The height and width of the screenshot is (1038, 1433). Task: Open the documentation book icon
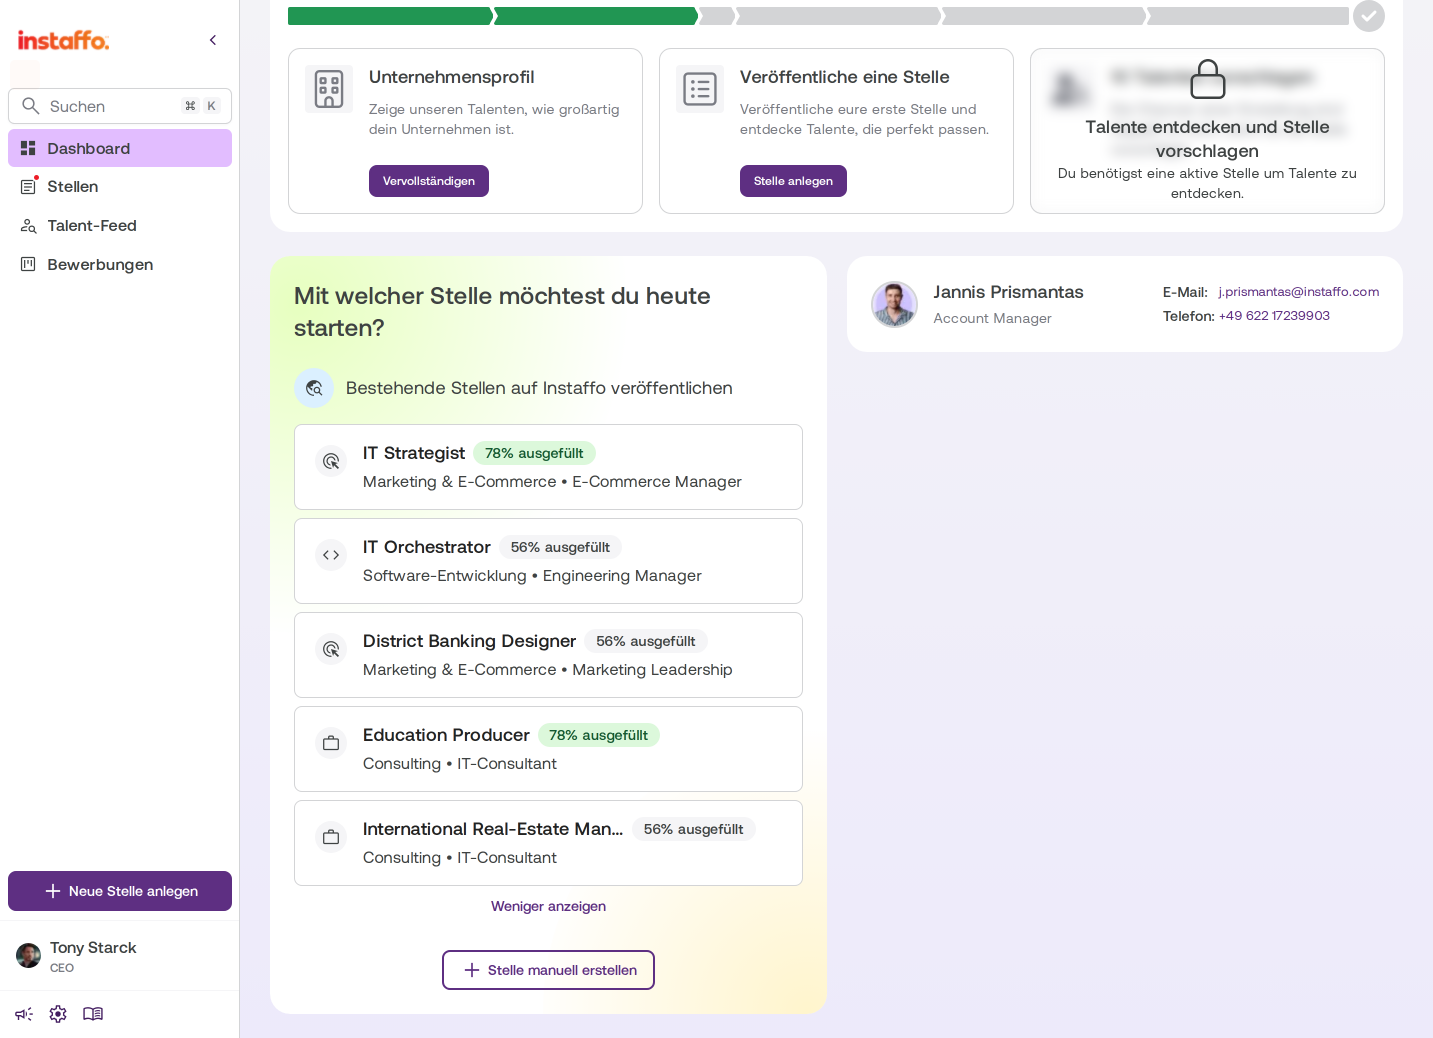point(93,1014)
